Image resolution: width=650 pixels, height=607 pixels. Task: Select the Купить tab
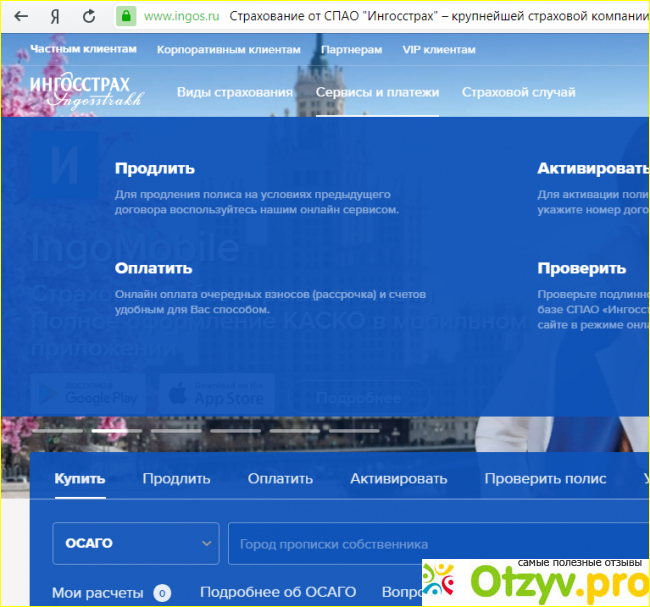coord(80,478)
